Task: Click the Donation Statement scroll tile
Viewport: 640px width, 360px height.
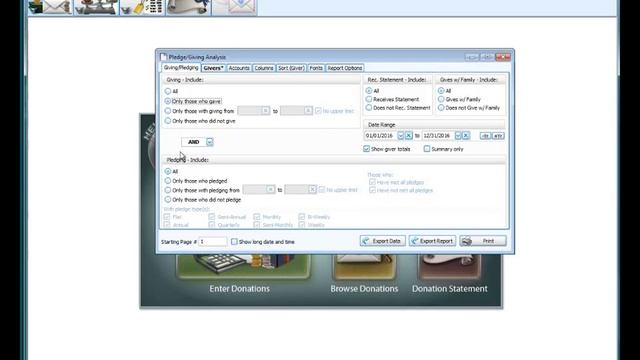Action: (x=449, y=267)
